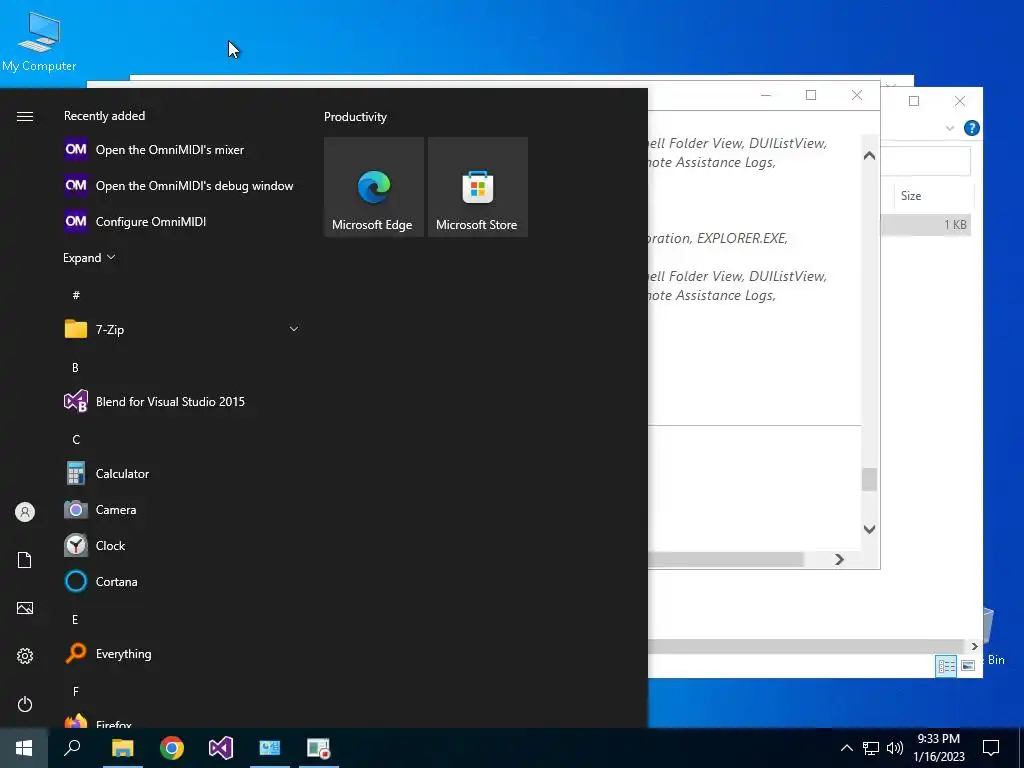The width and height of the screenshot is (1024, 768).
Task: Open the user account icon in Start
Action: point(25,512)
